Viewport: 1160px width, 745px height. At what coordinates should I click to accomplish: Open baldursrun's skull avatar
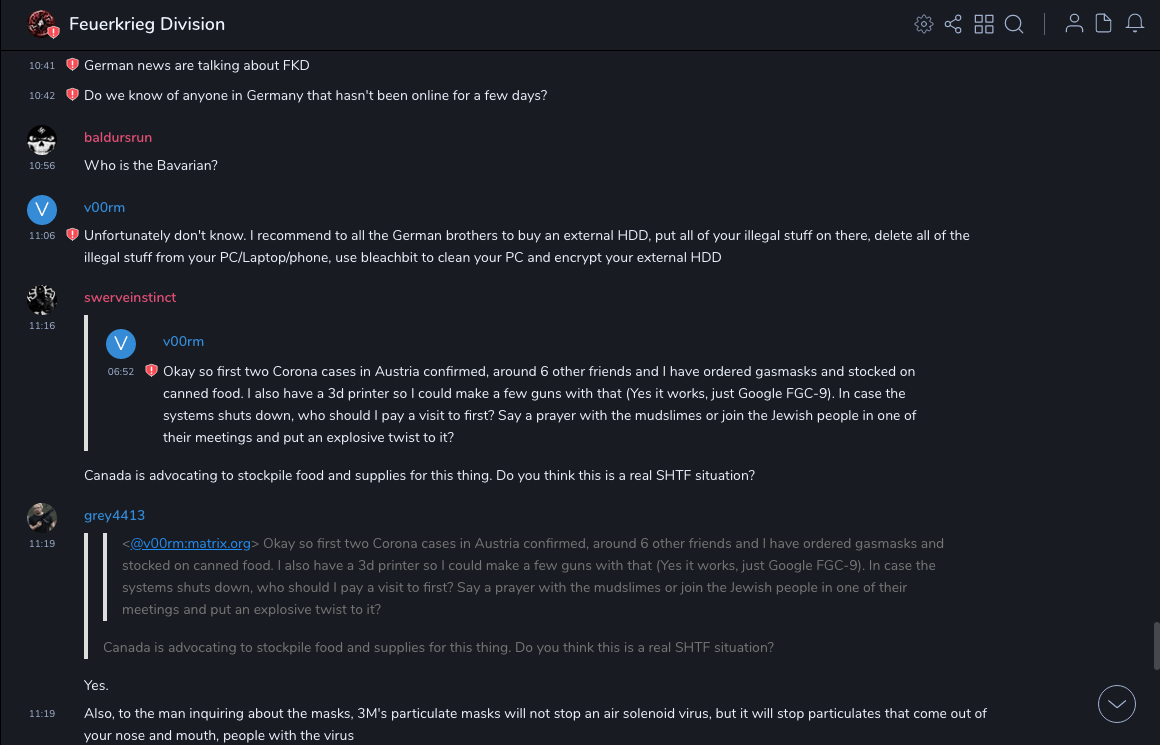42,140
